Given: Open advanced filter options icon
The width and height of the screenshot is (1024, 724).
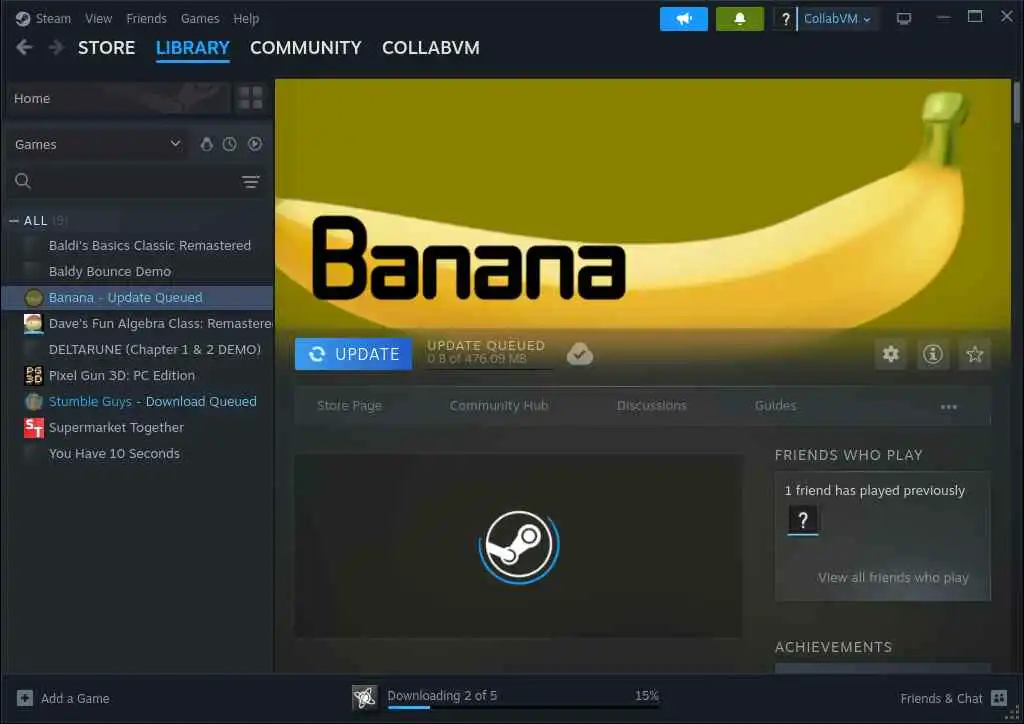Looking at the screenshot, I should (251, 181).
